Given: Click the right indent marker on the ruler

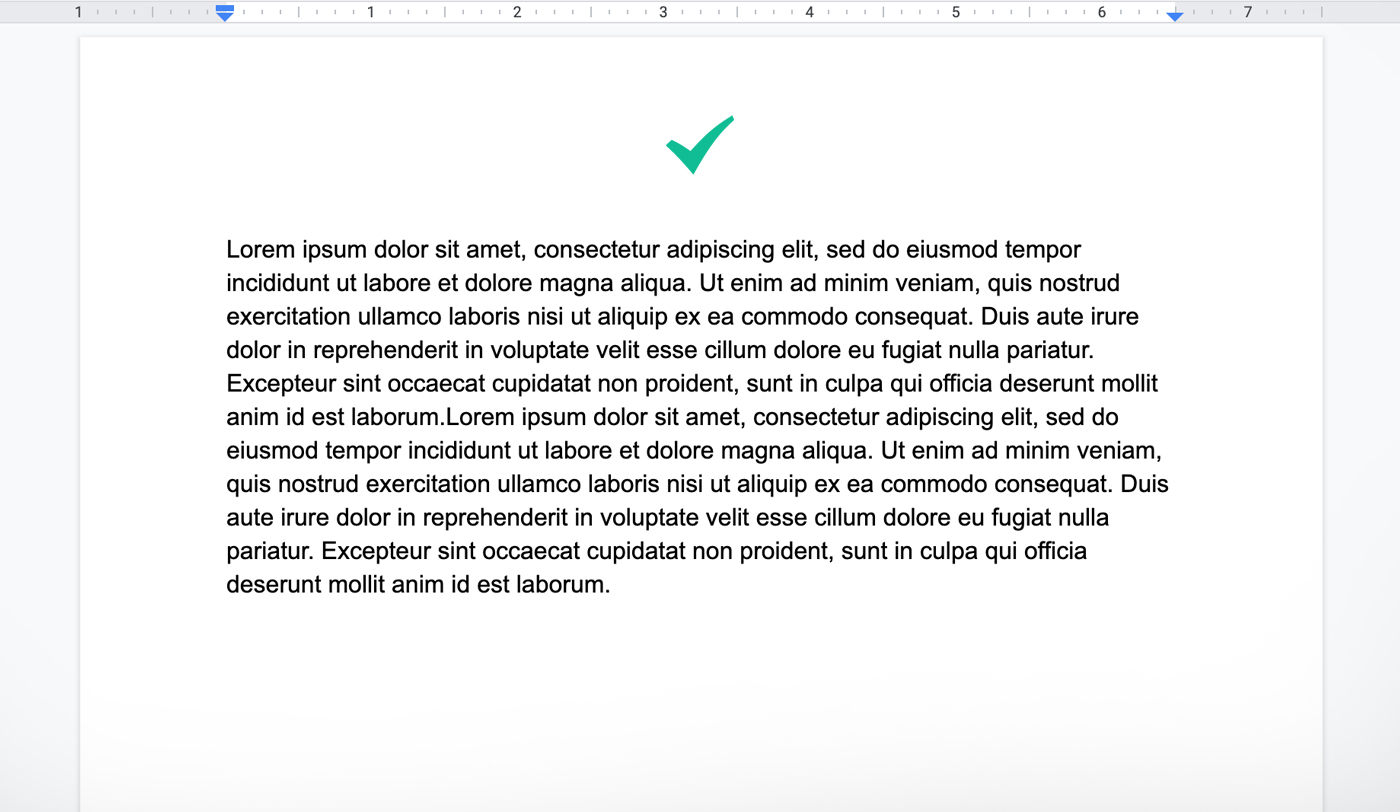Looking at the screenshot, I should tap(1174, 17).
